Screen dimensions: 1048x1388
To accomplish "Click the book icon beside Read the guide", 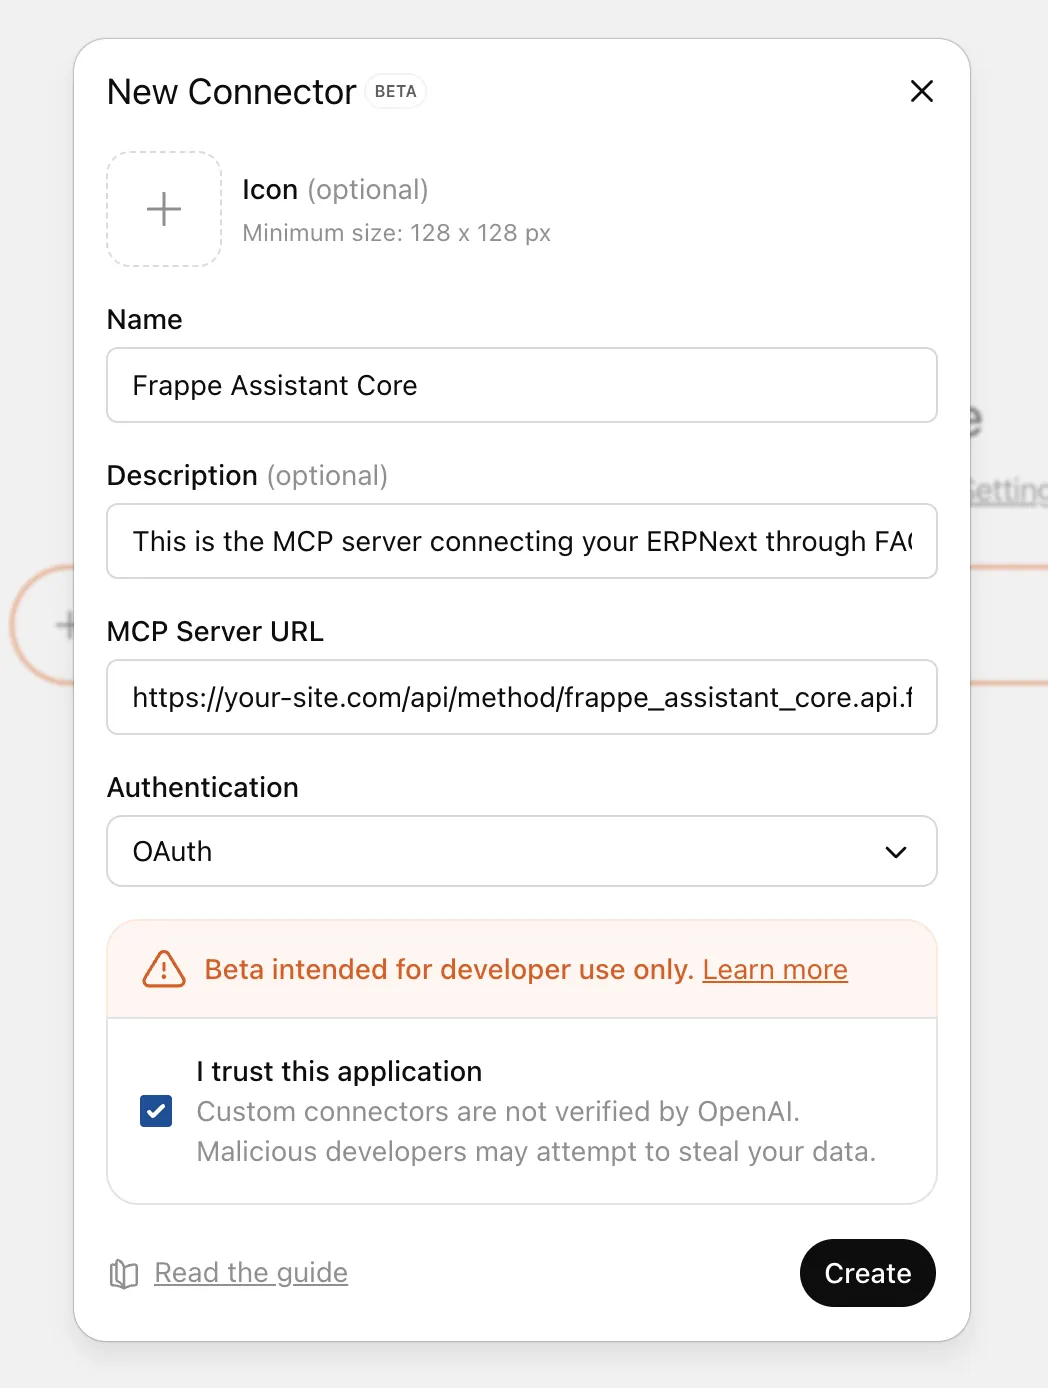I will click(x=124, y=1273).
